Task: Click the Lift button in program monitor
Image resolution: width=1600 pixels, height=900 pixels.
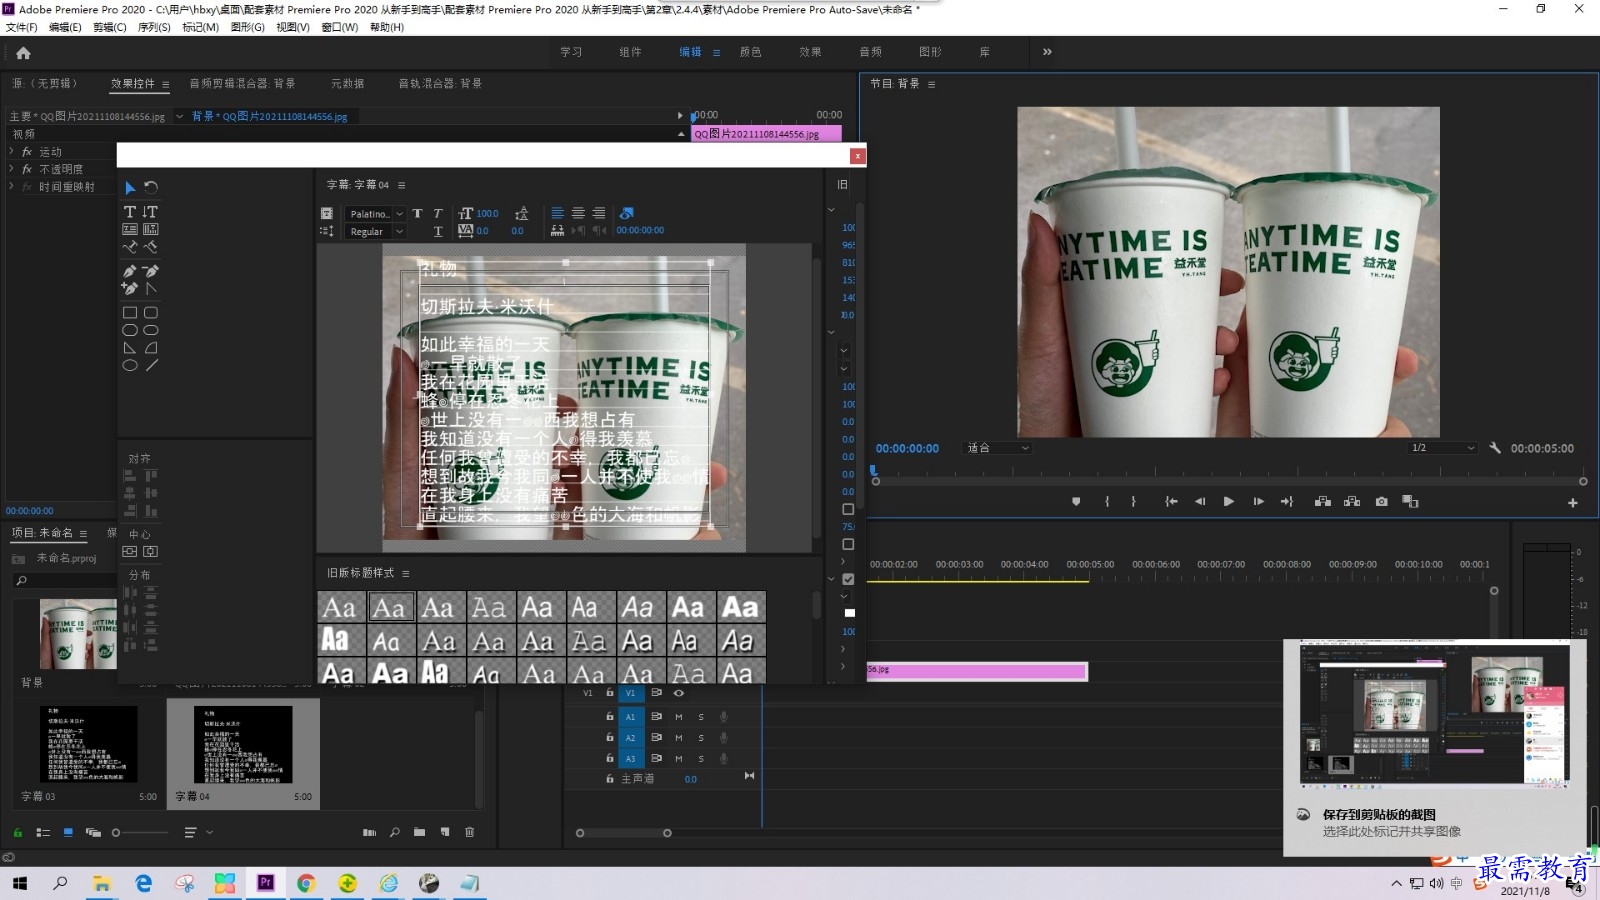Action: [1323, 502]
